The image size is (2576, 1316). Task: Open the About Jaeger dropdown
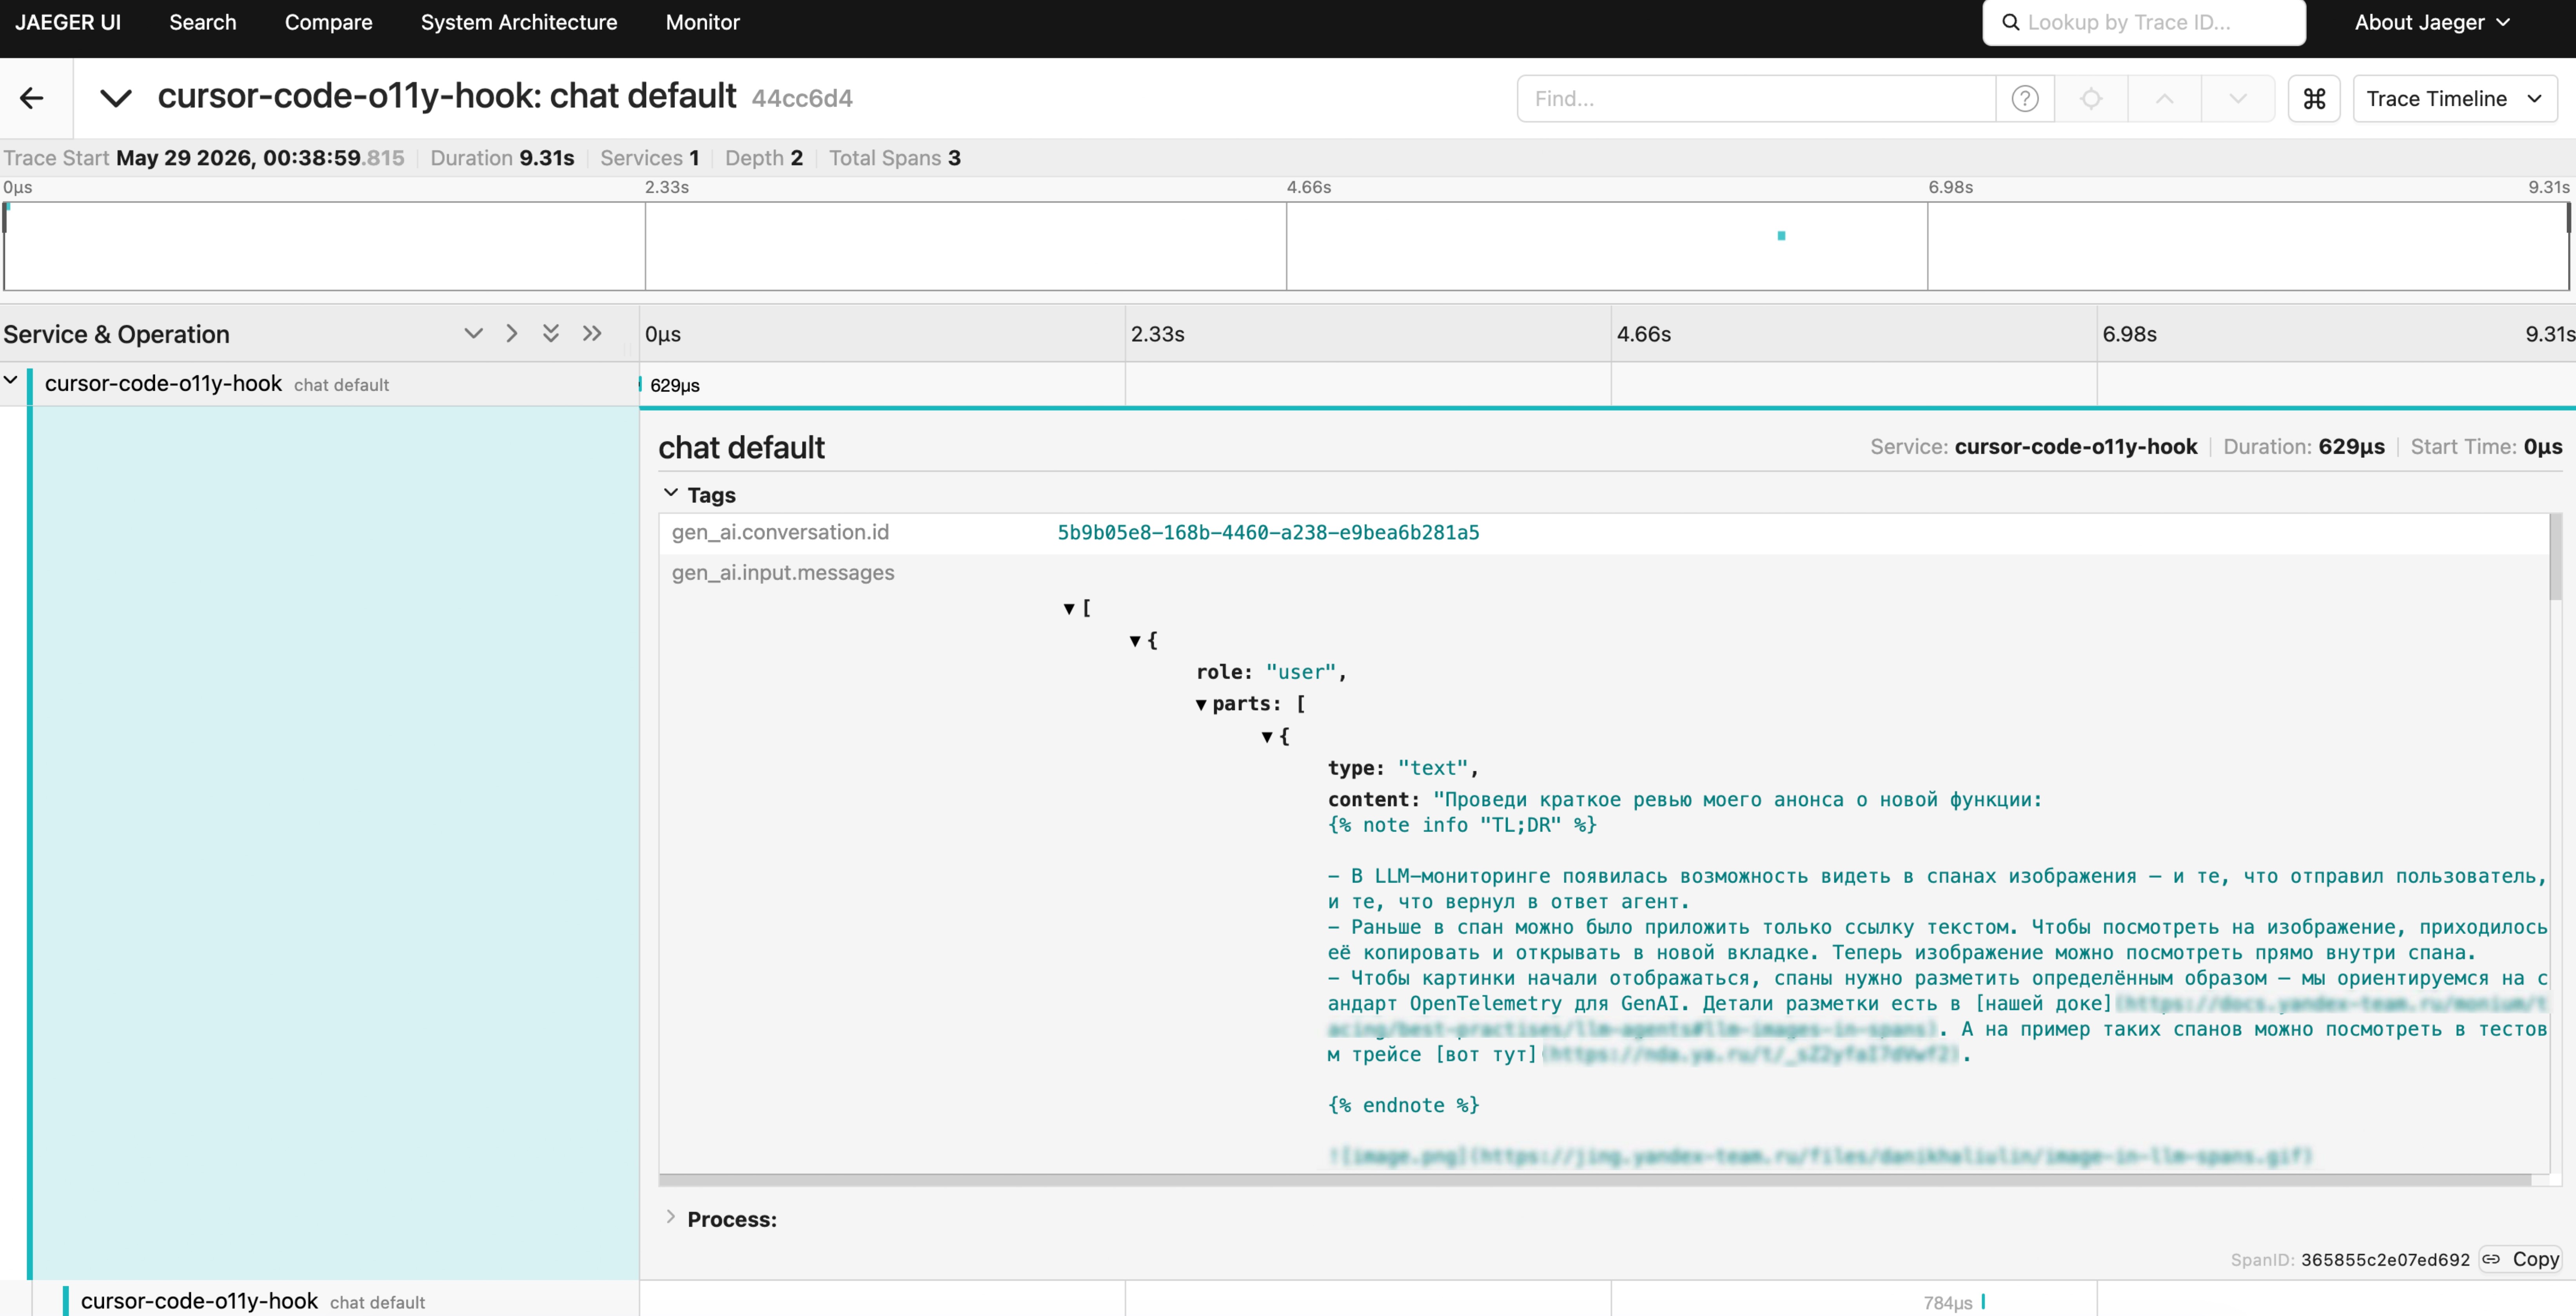coord(2432,22)
